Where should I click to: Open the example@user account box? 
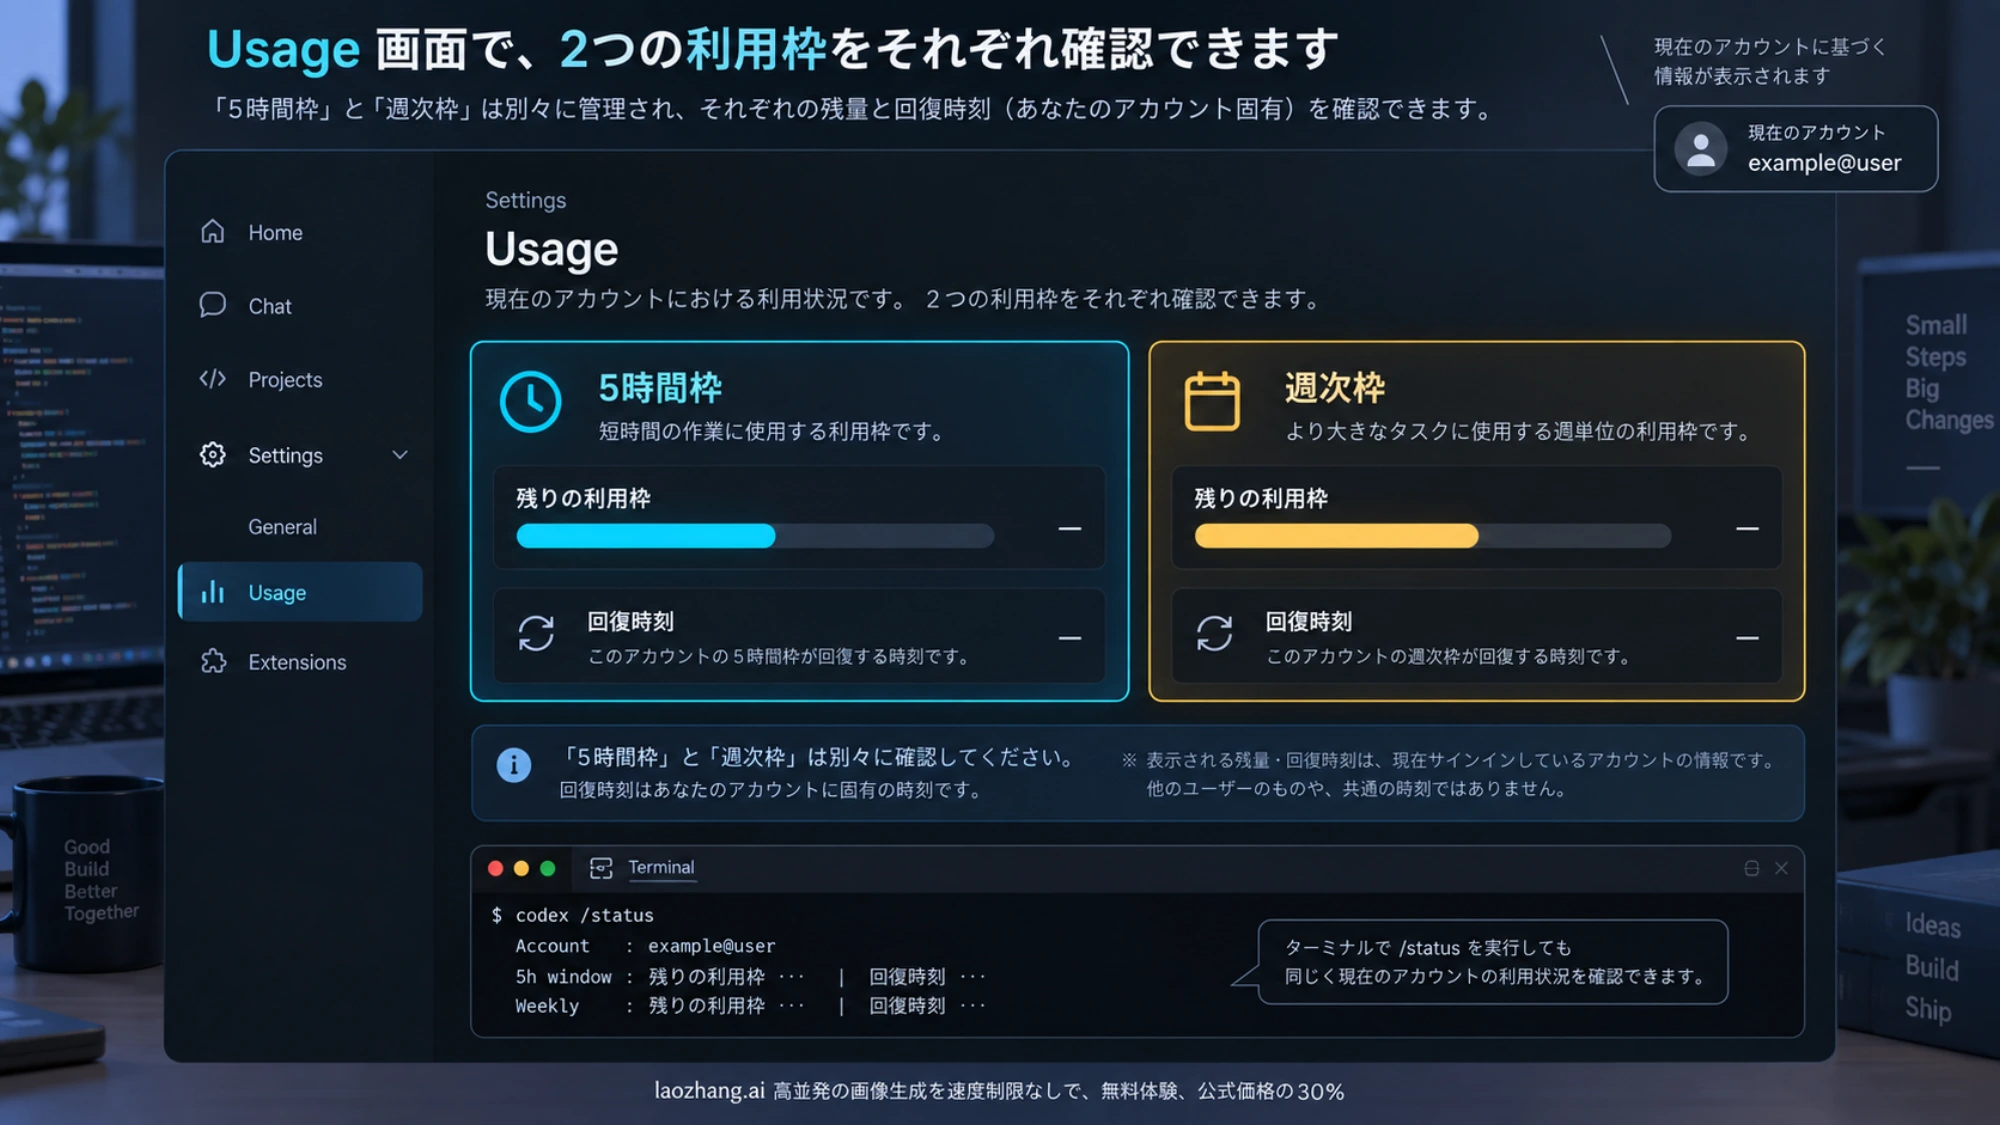[x=1796, y=148]
